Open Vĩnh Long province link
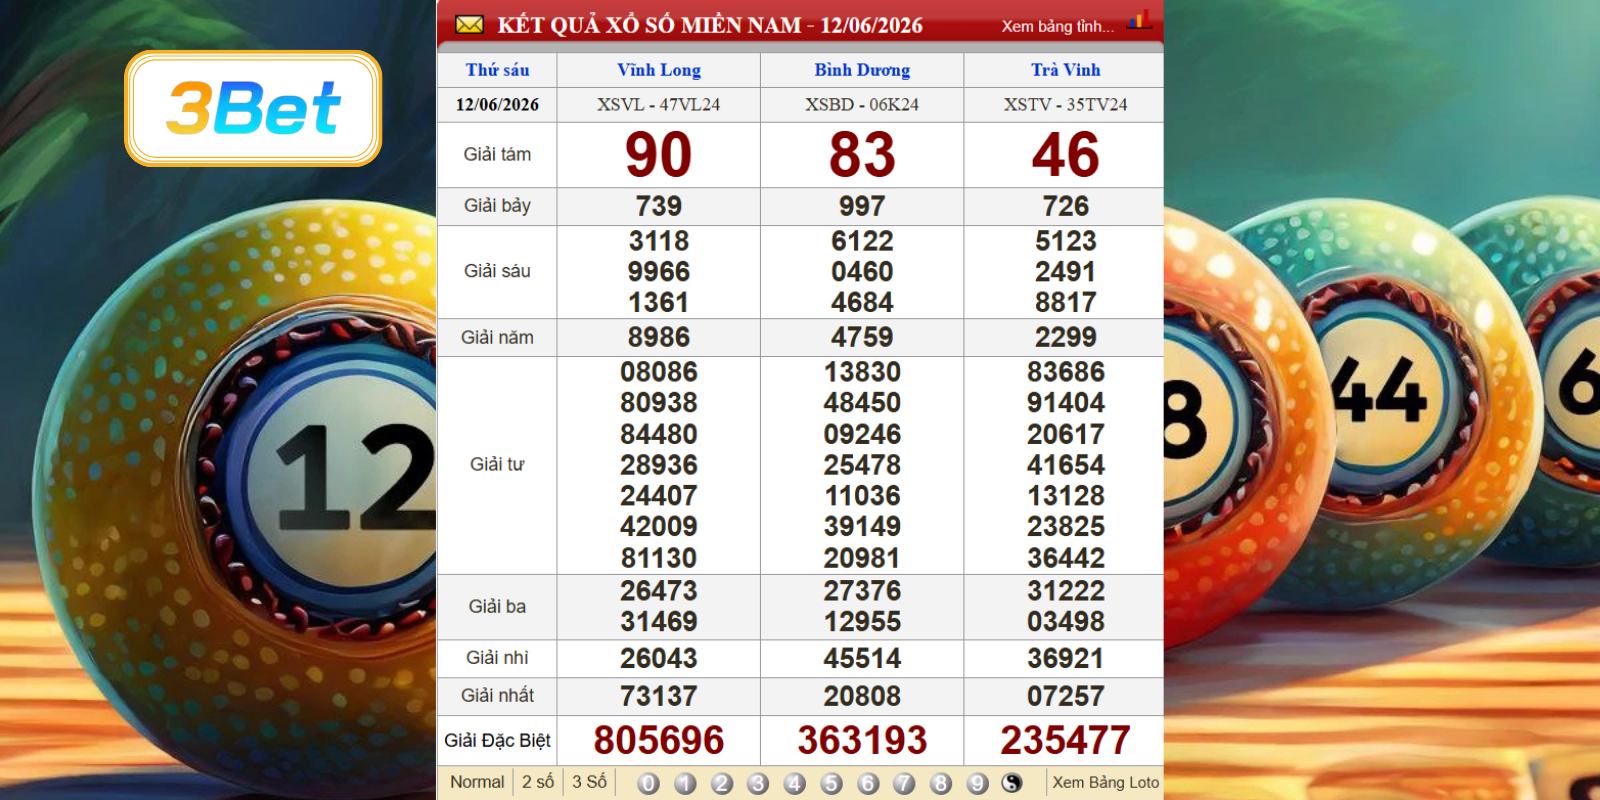The width and height of the screenshot is (1600, 800). tap(659, 70)
